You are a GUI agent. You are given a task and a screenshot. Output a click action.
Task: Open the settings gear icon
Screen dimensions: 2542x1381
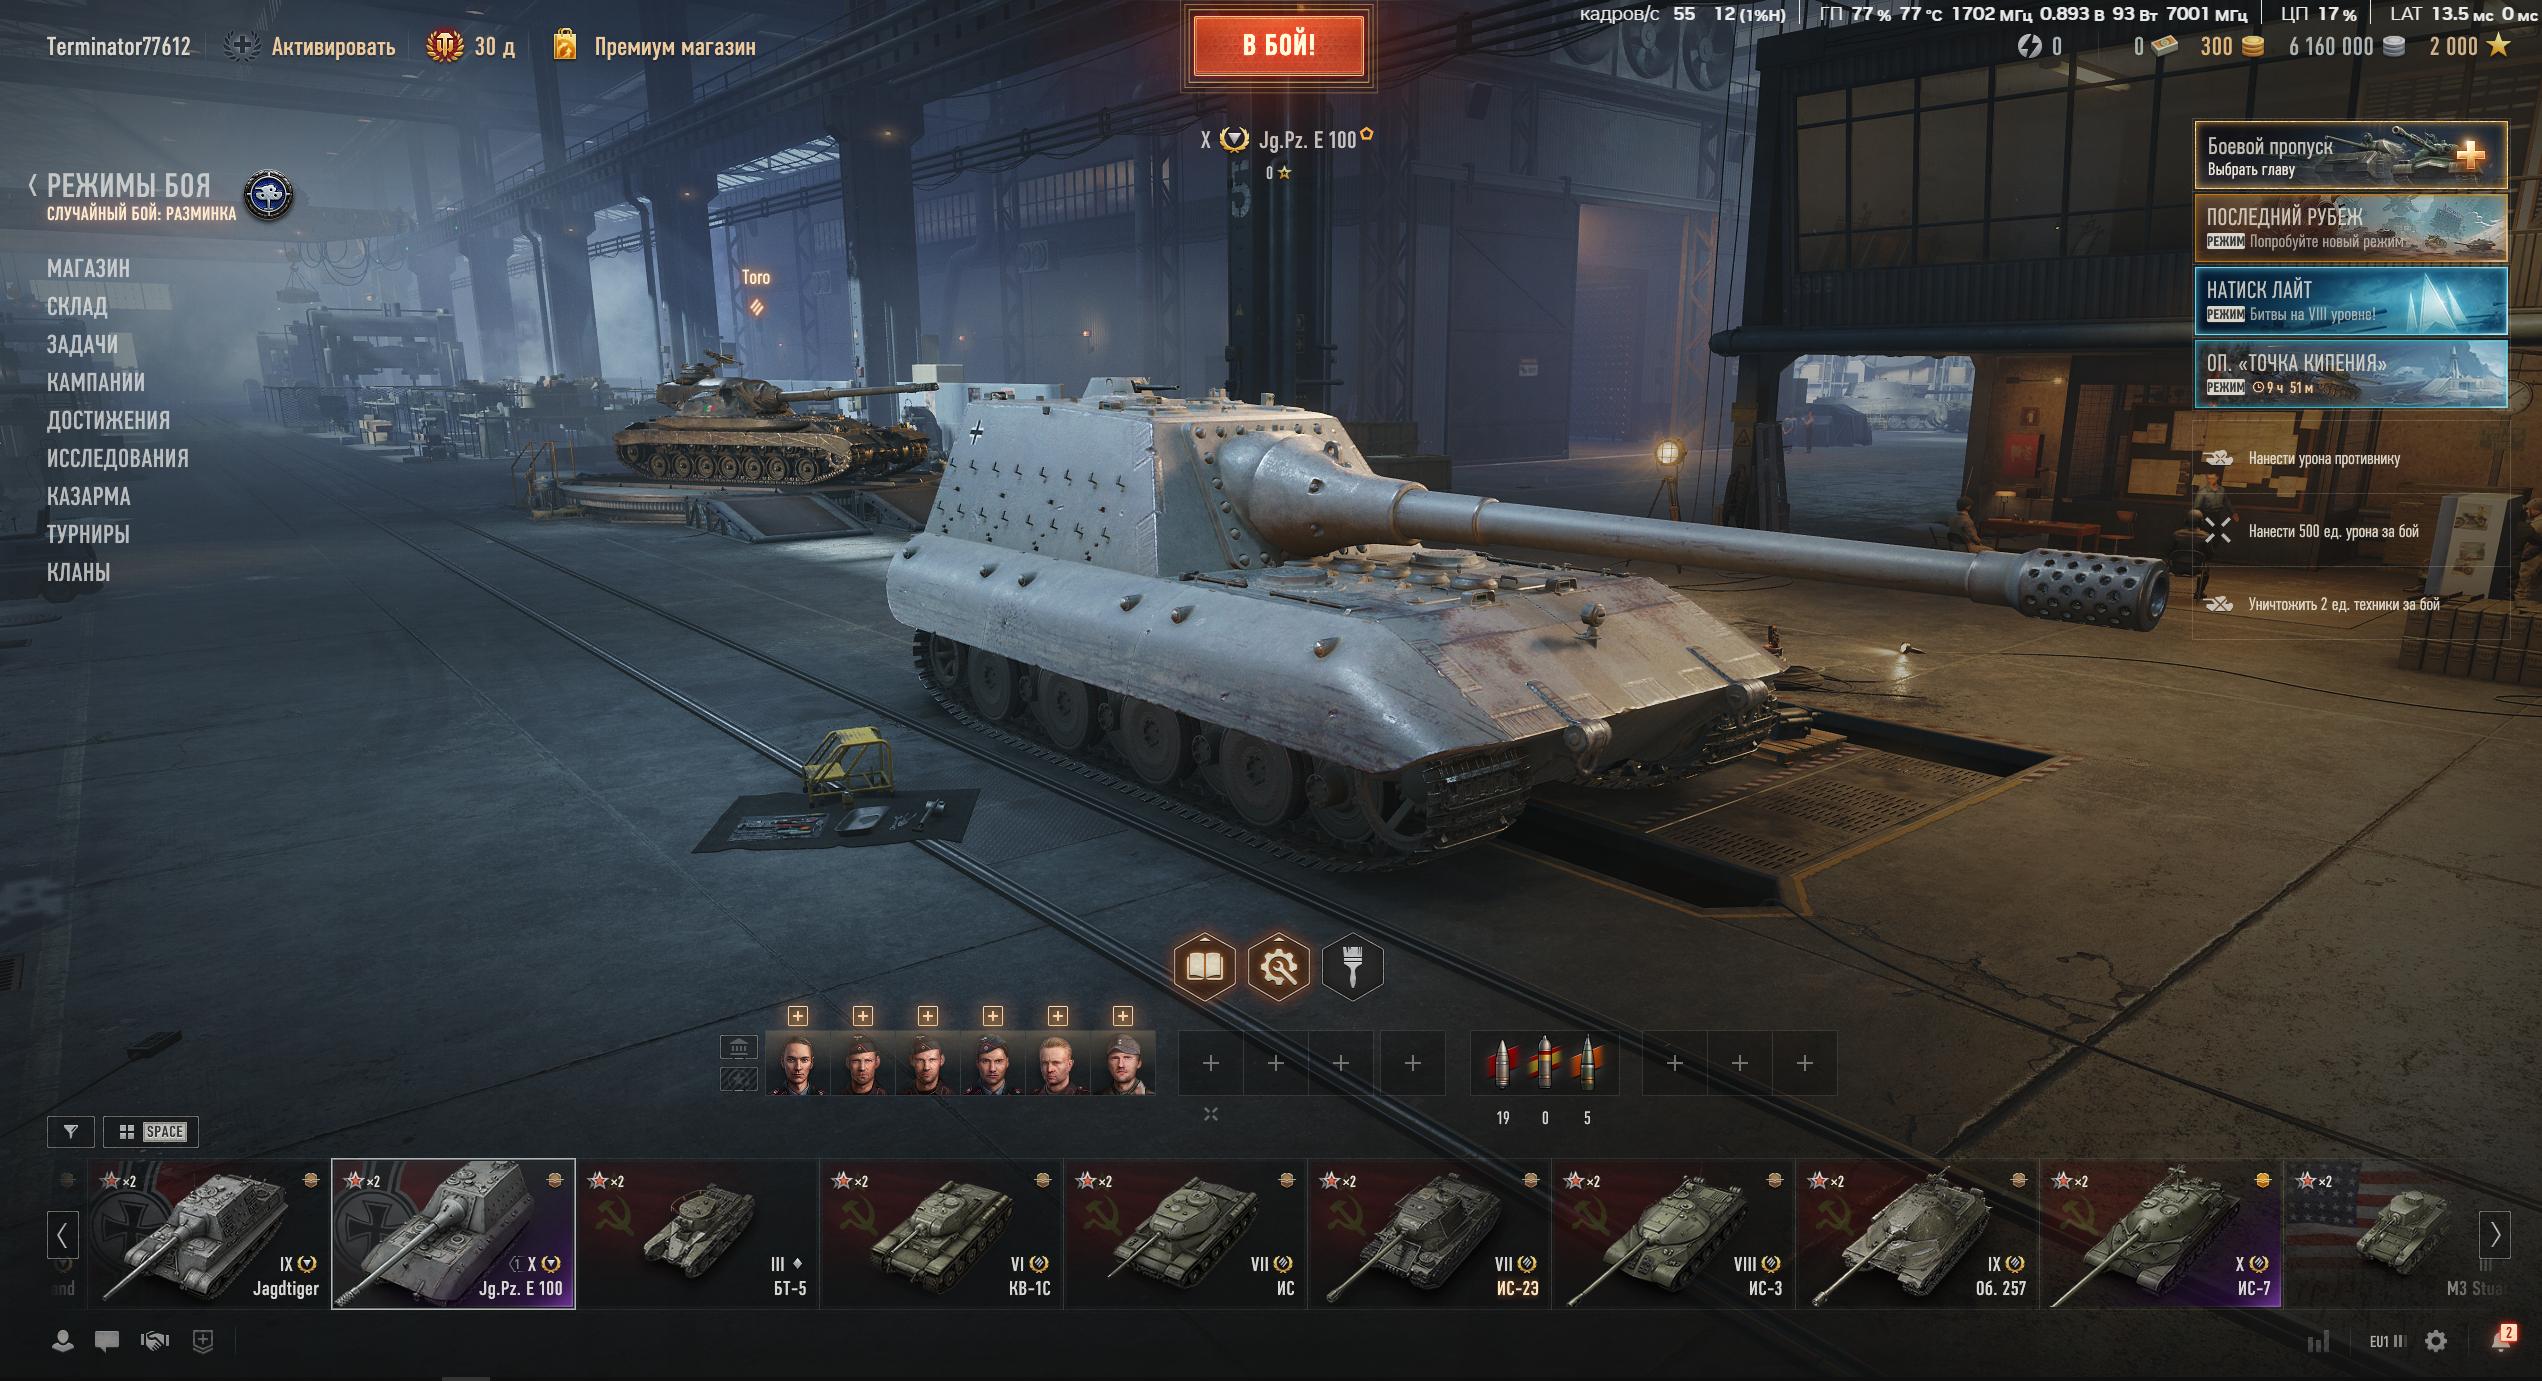click(2436, 1341)
